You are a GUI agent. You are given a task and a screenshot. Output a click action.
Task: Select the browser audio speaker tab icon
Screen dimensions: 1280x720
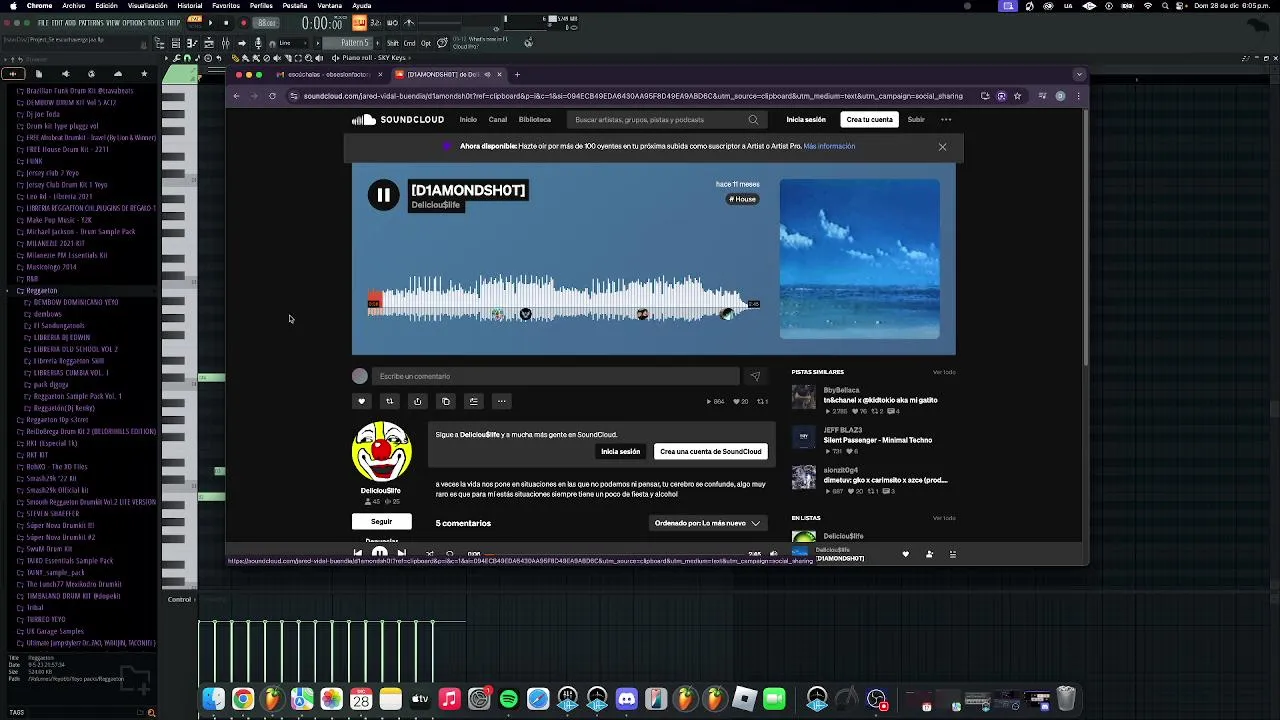coord(65,74)
